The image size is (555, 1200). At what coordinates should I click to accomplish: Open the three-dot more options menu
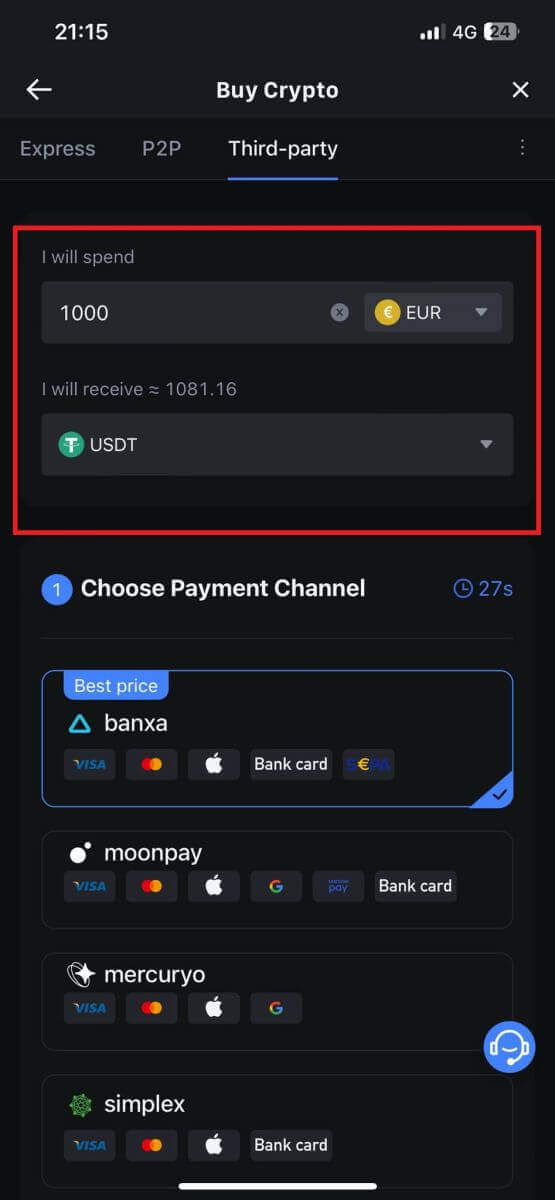(x=522, y=148)
